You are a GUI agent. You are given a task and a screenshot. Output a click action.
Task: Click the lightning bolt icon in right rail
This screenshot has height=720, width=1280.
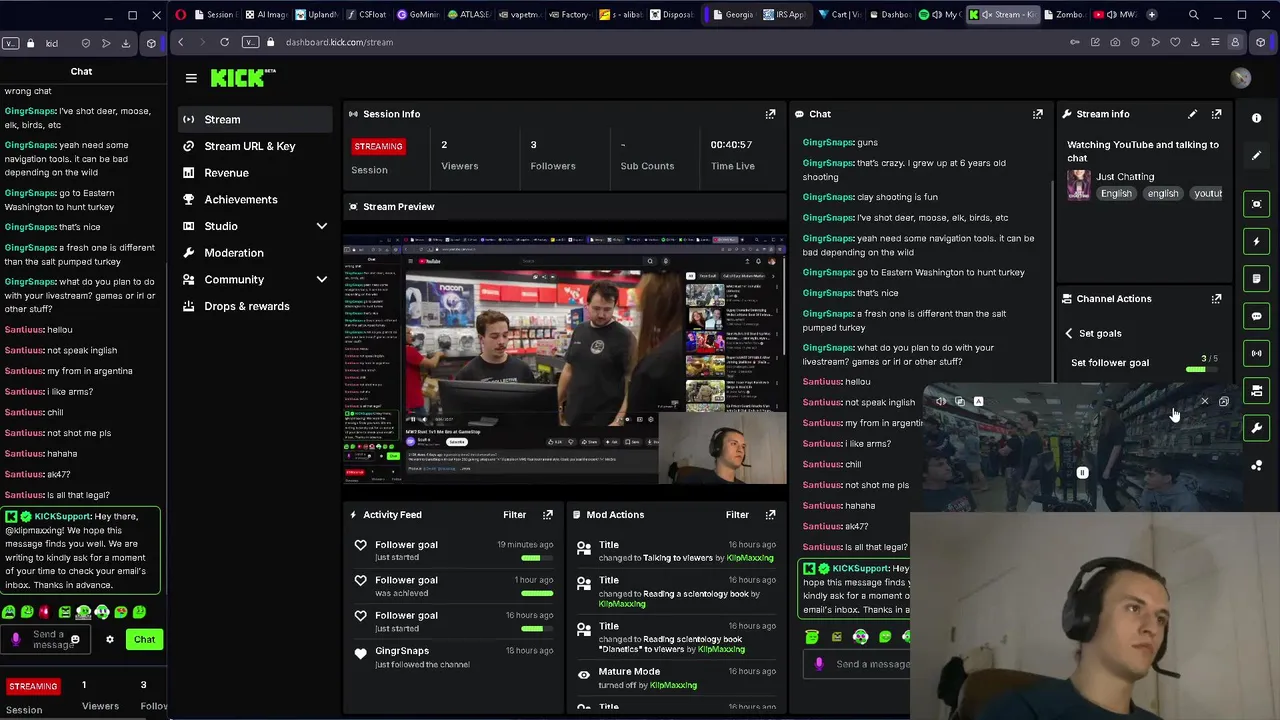coord(1257,241)
